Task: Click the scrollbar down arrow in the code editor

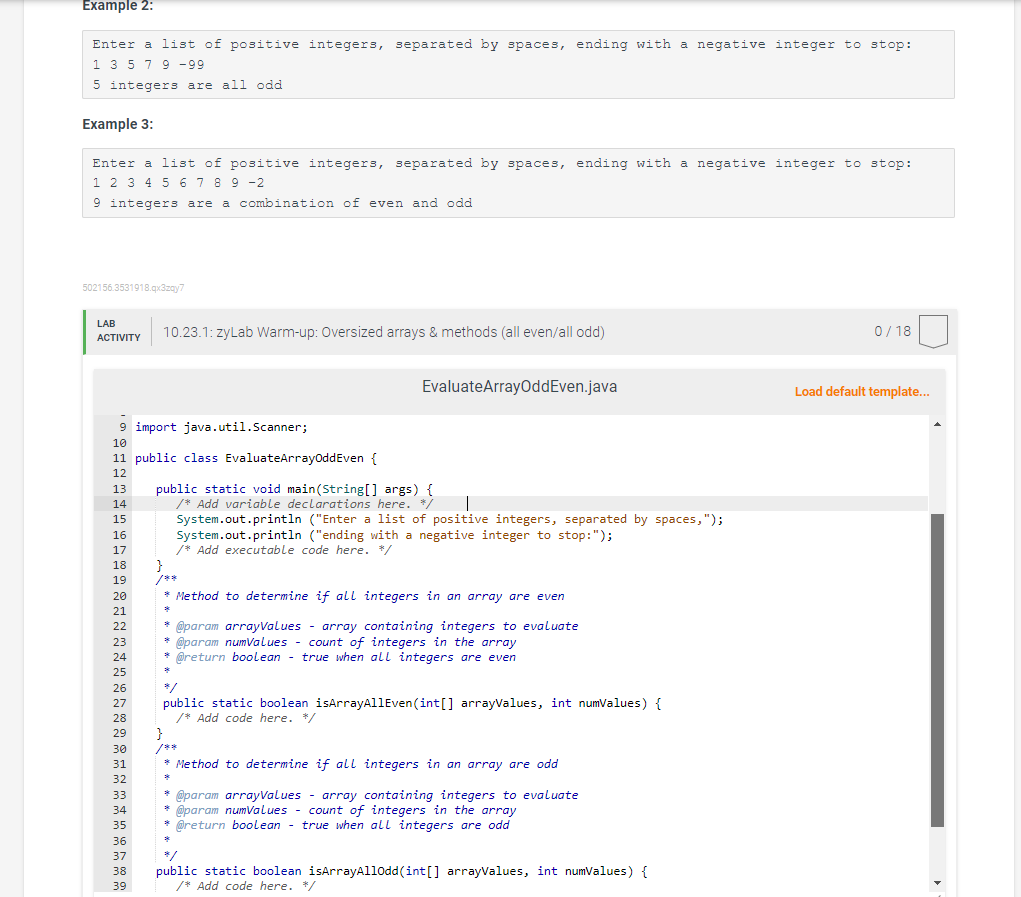Action: (x=936, y=882)
